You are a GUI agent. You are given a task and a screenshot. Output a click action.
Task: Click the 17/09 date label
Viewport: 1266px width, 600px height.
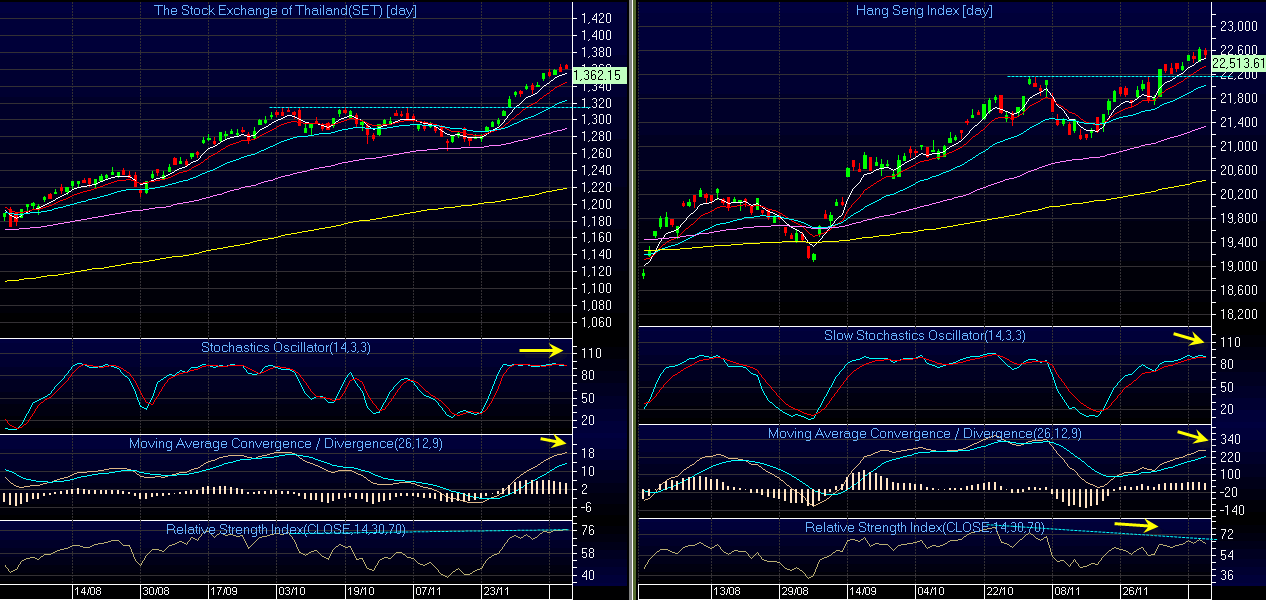[x=224, y=592]
